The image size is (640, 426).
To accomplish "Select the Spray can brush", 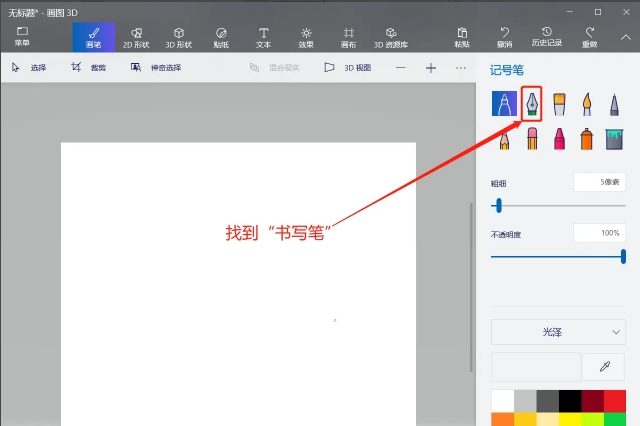I will [587, 139].
